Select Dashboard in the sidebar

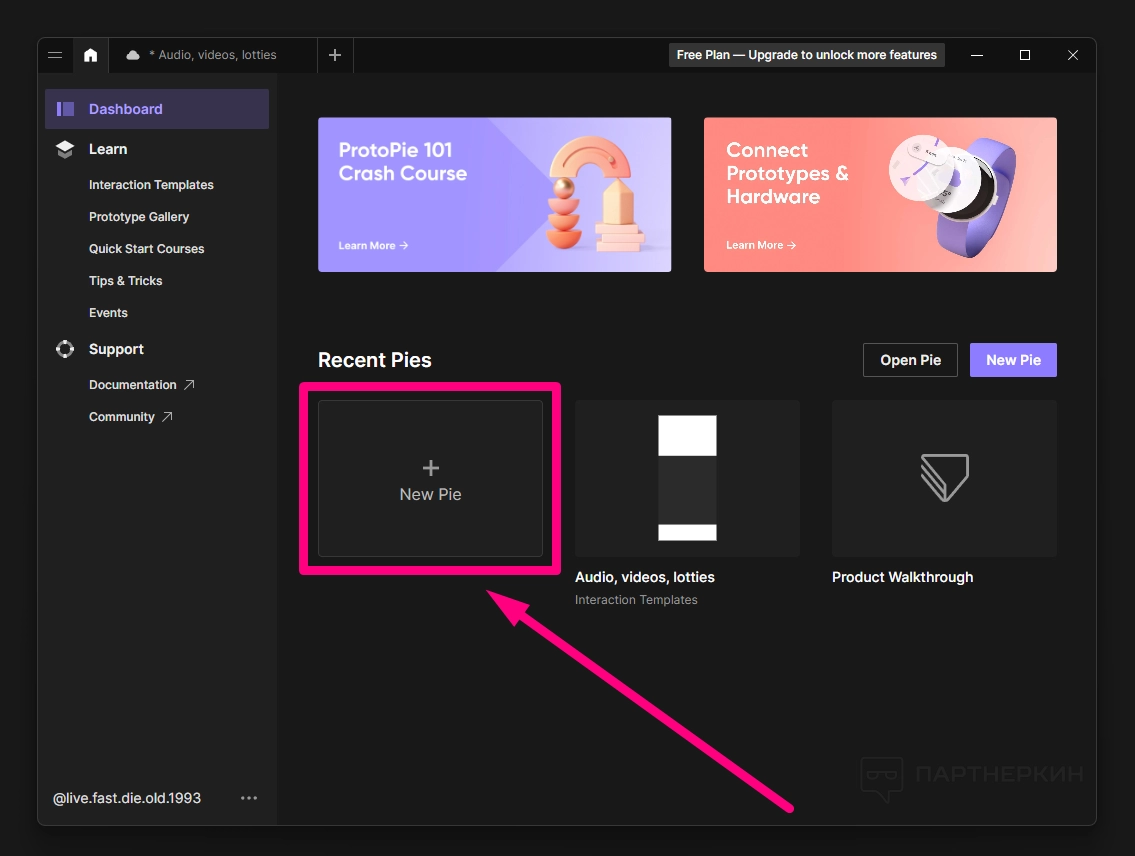[x=157, y=109]
